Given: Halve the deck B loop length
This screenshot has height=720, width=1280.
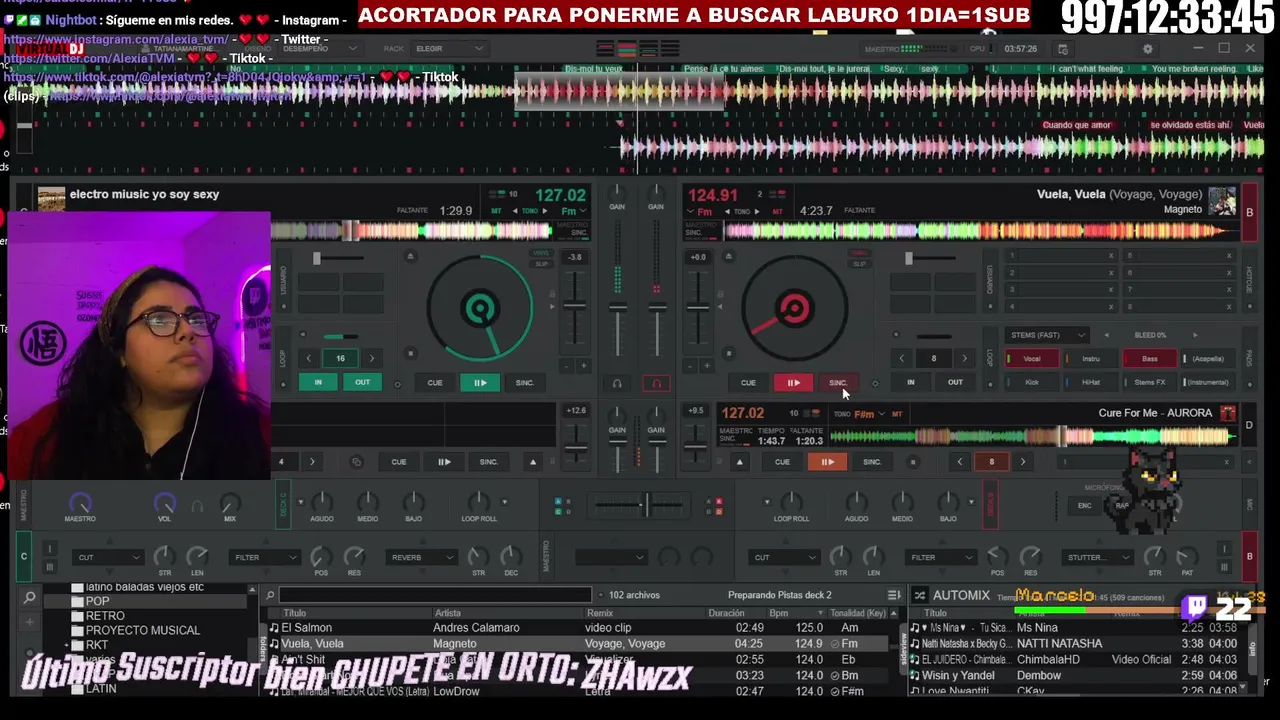Looking at the screenshot, I should [x=901, y=359].
